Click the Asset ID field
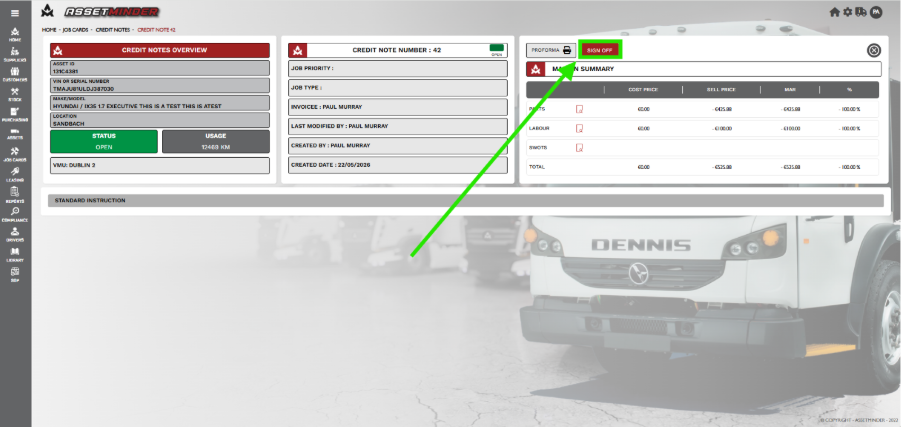The height and width of the screenshot is (427, 901). coord(160,68)
